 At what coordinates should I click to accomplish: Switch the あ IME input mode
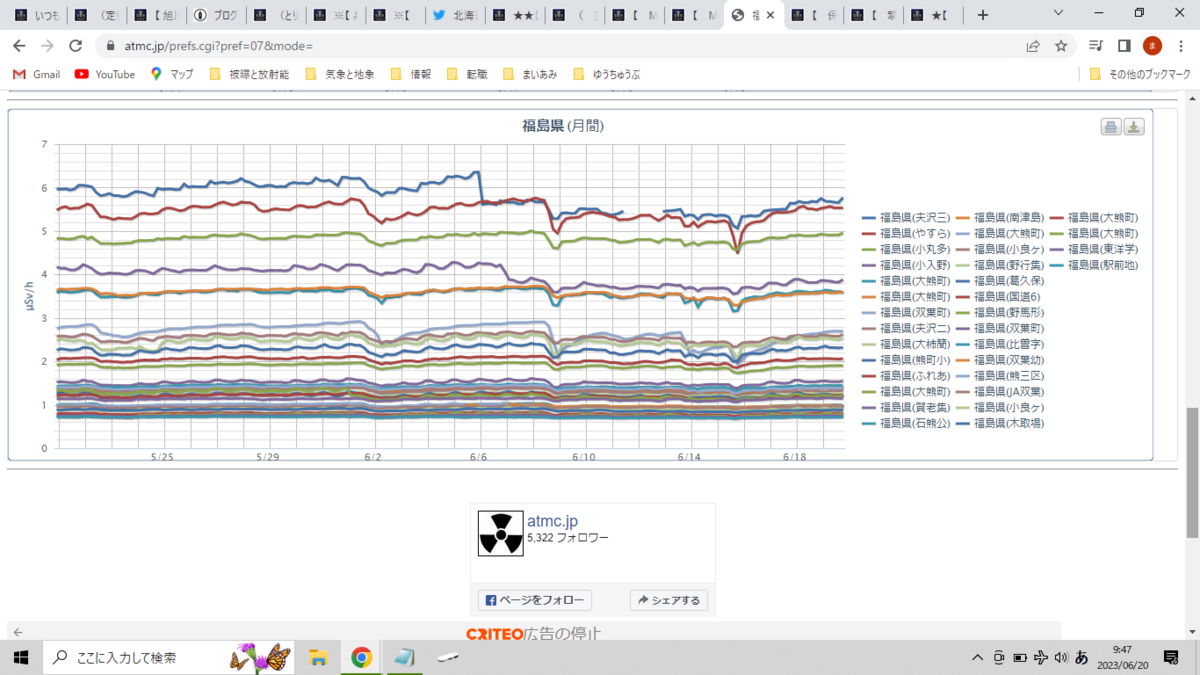(x=1081, y=657)
